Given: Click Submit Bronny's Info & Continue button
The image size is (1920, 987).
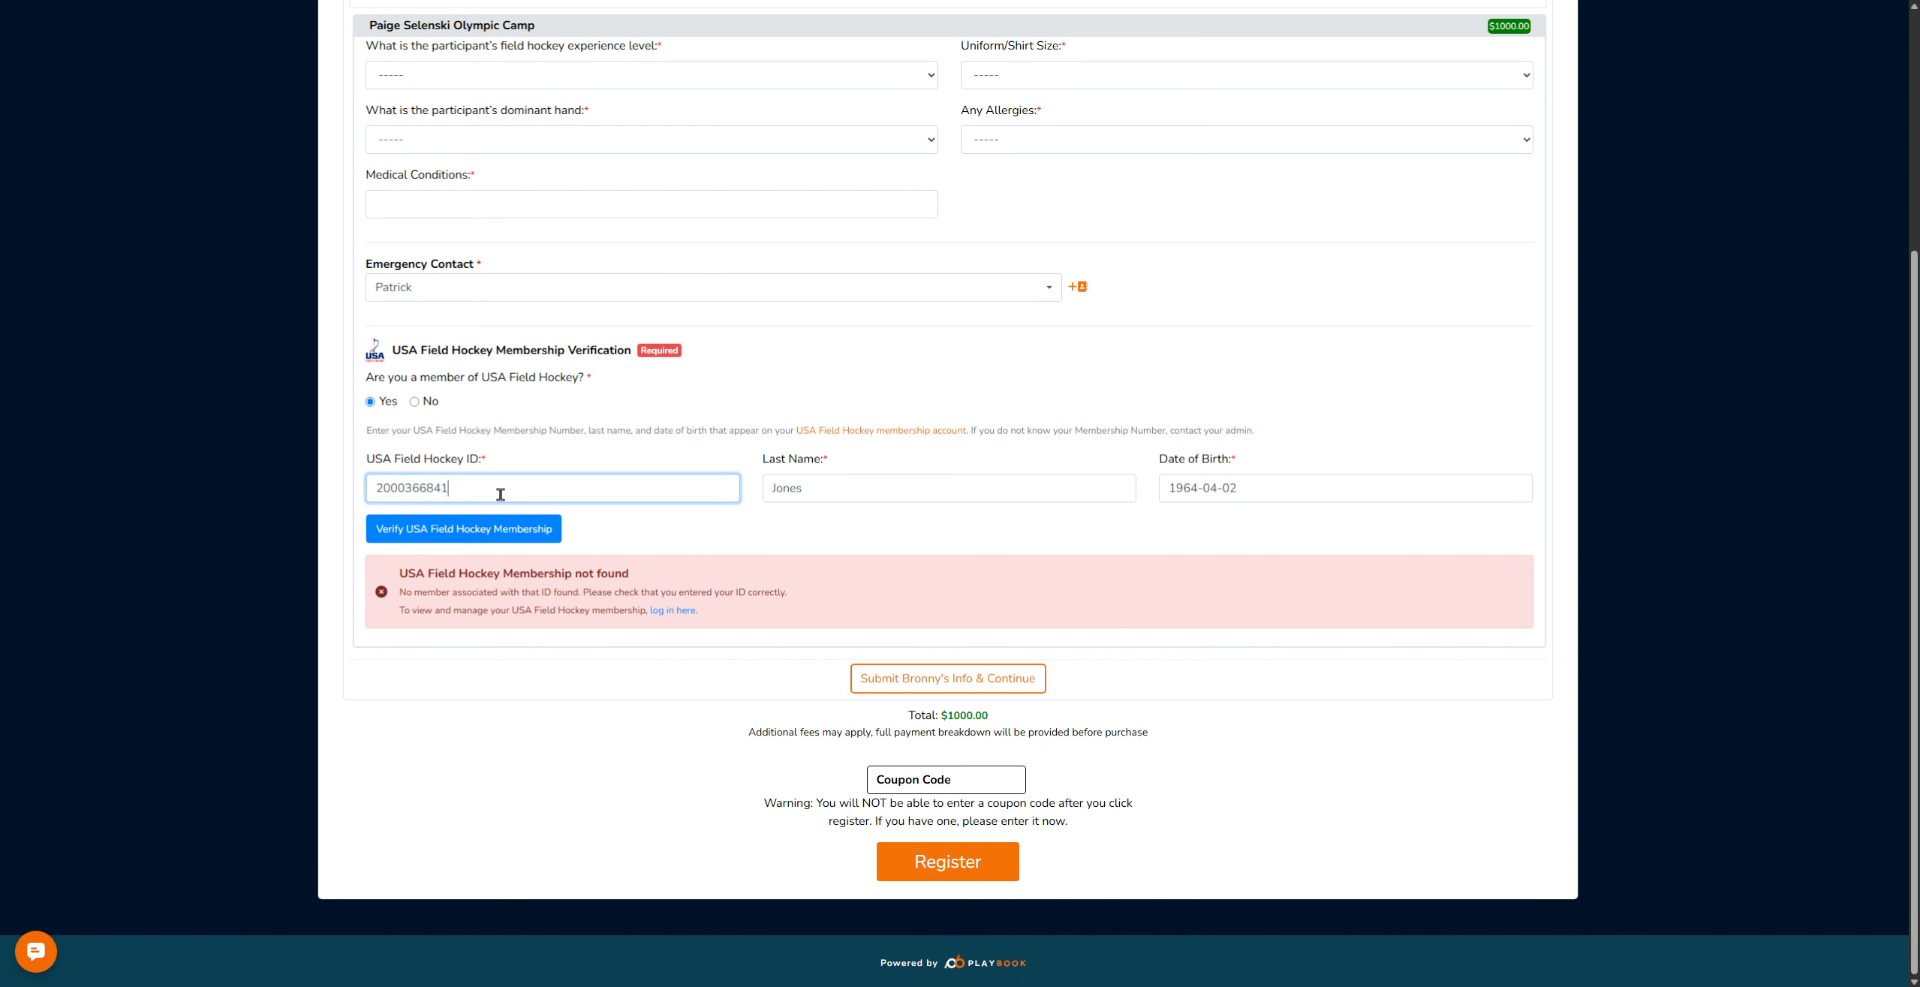Looking at the screenshot, I should (948, 679).
